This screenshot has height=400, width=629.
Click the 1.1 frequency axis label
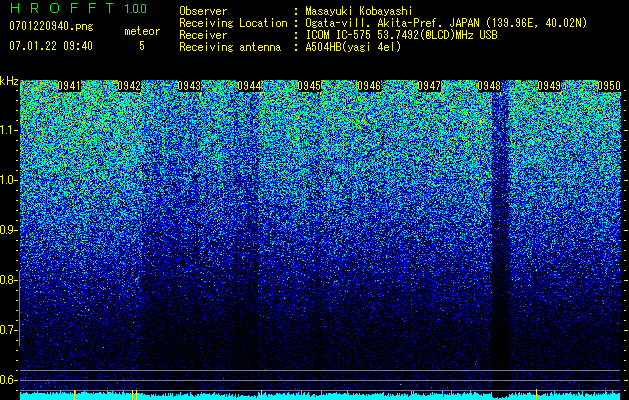[9, 130]
